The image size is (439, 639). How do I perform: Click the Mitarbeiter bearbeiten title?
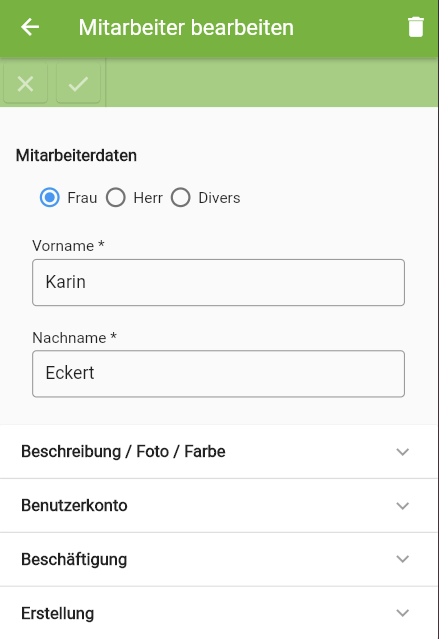186,28
